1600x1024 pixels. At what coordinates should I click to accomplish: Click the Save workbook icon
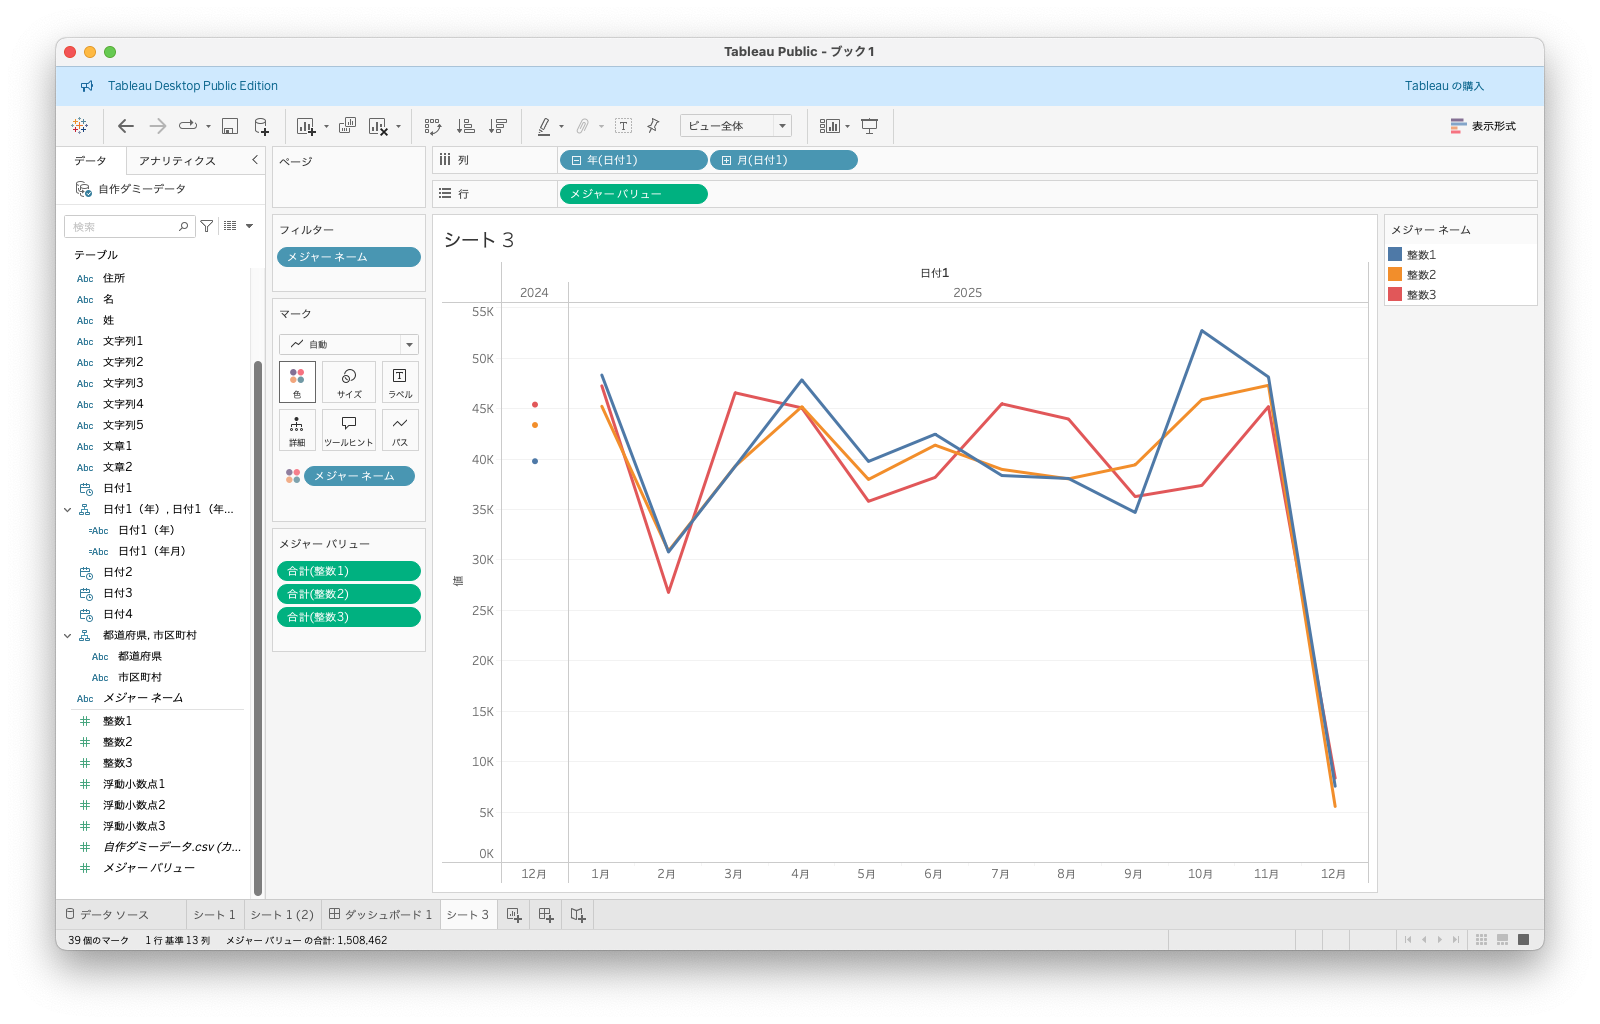(x=230, y=126)
